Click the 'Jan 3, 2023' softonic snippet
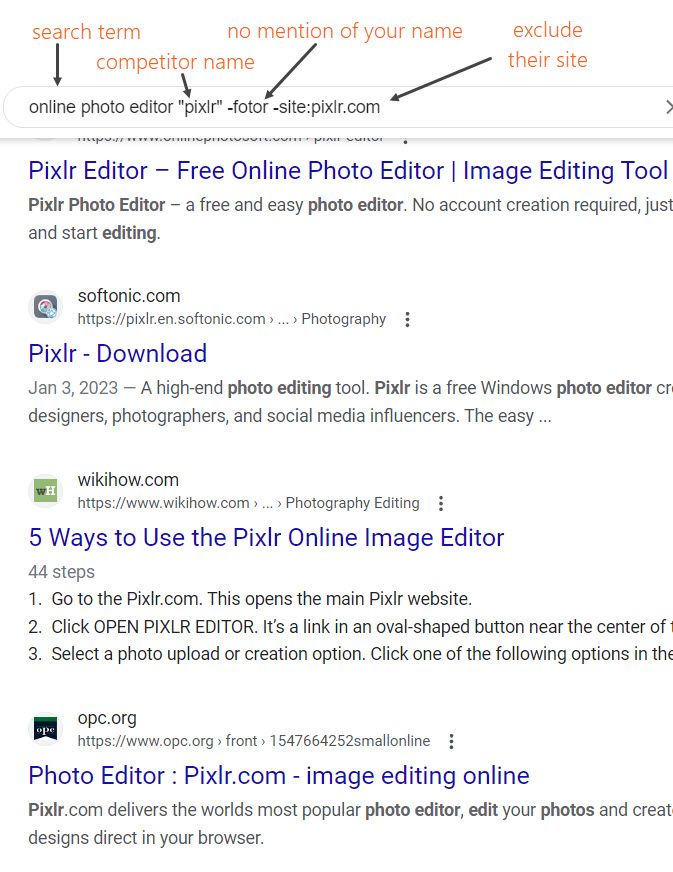Viewport: 673px width, 872px height. pos(350,402)
